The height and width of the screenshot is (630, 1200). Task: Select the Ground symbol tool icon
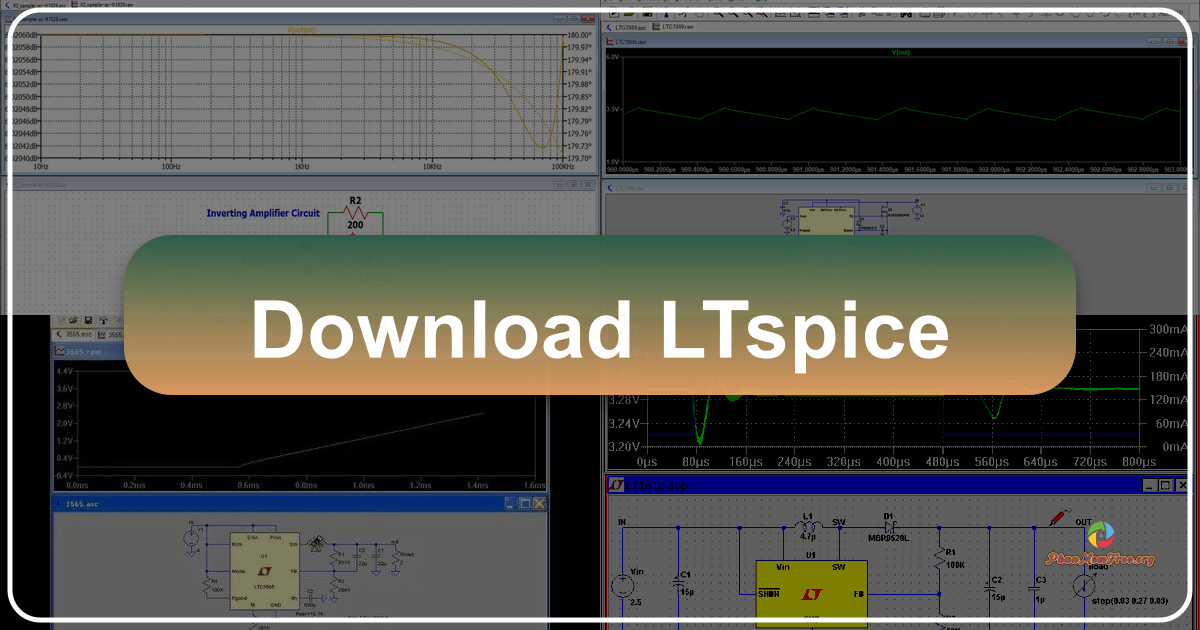coord(972,14)
